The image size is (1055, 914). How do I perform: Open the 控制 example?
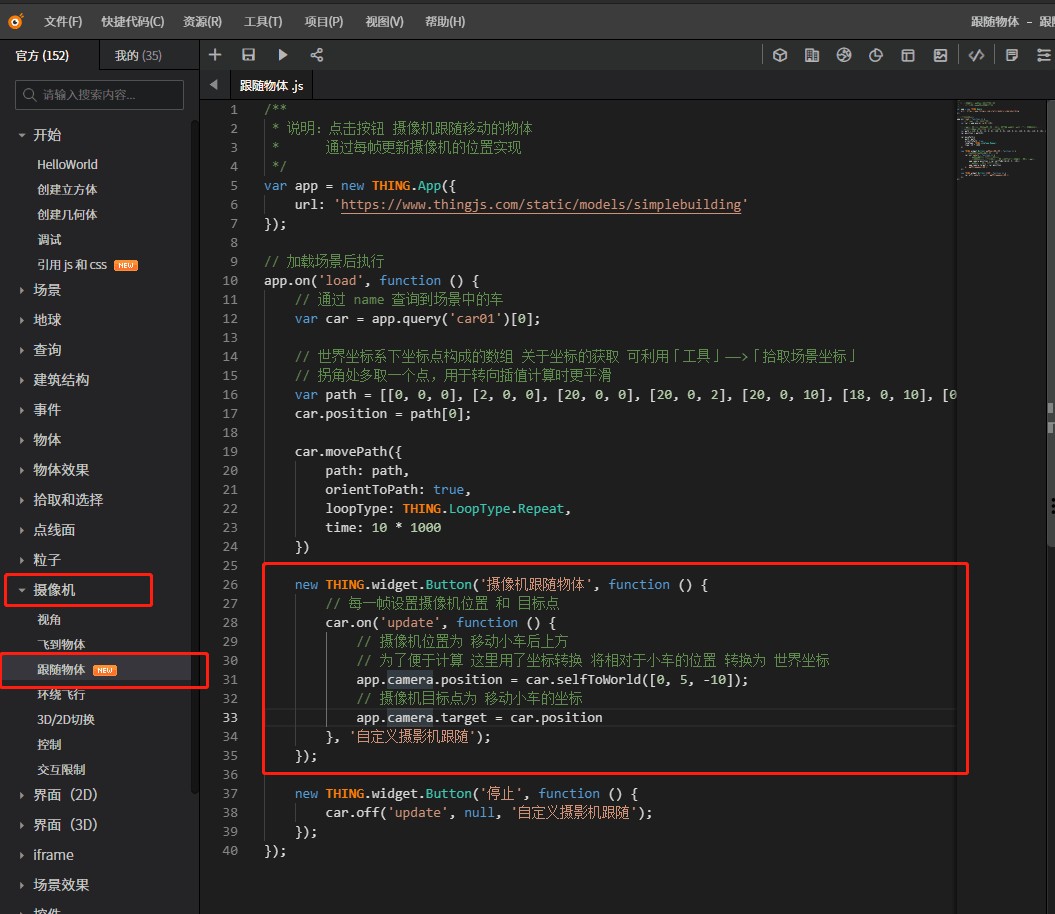pos(49,744)
